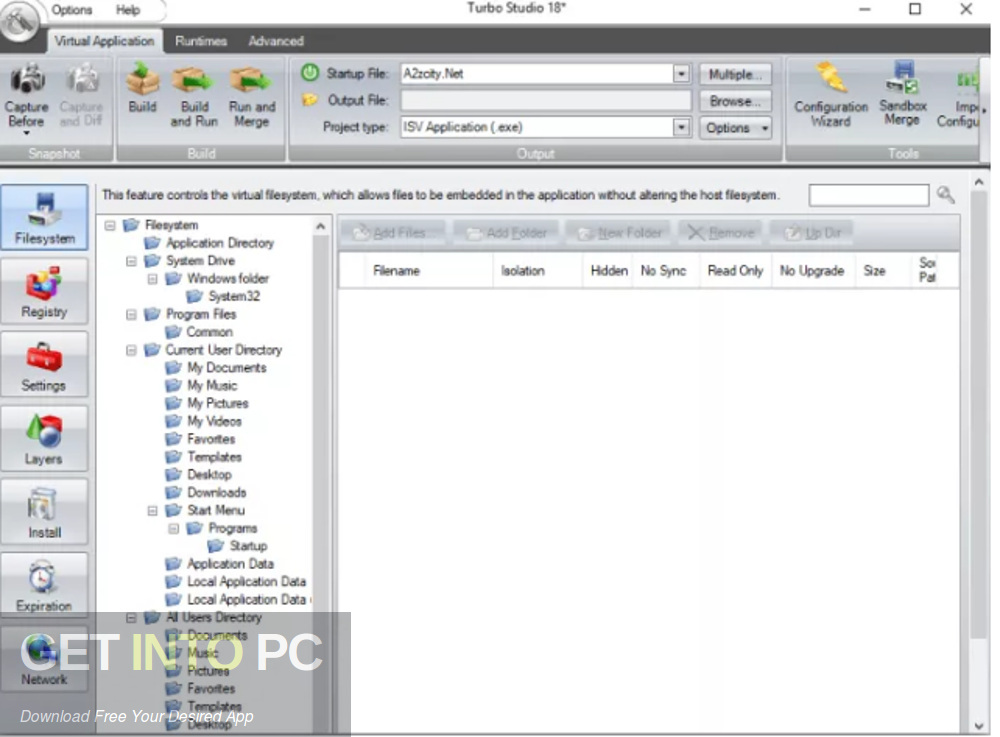Collapse the Filesystem root node
Image resolution: width=1000 pixels, height=737 pixels.
point(110,226)
